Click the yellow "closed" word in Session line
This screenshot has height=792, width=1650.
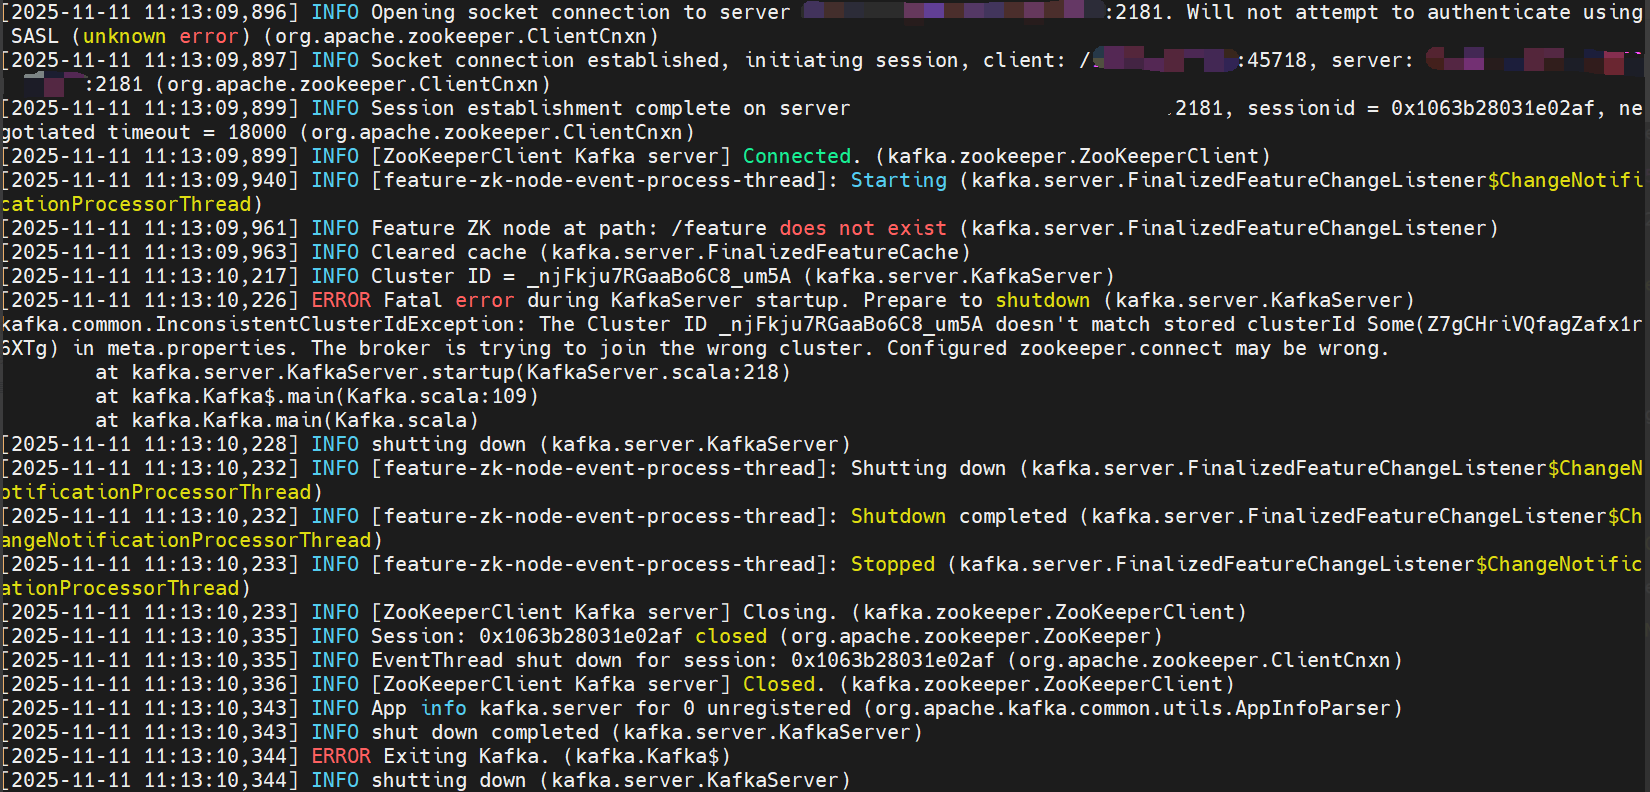[x=731, y=636]
